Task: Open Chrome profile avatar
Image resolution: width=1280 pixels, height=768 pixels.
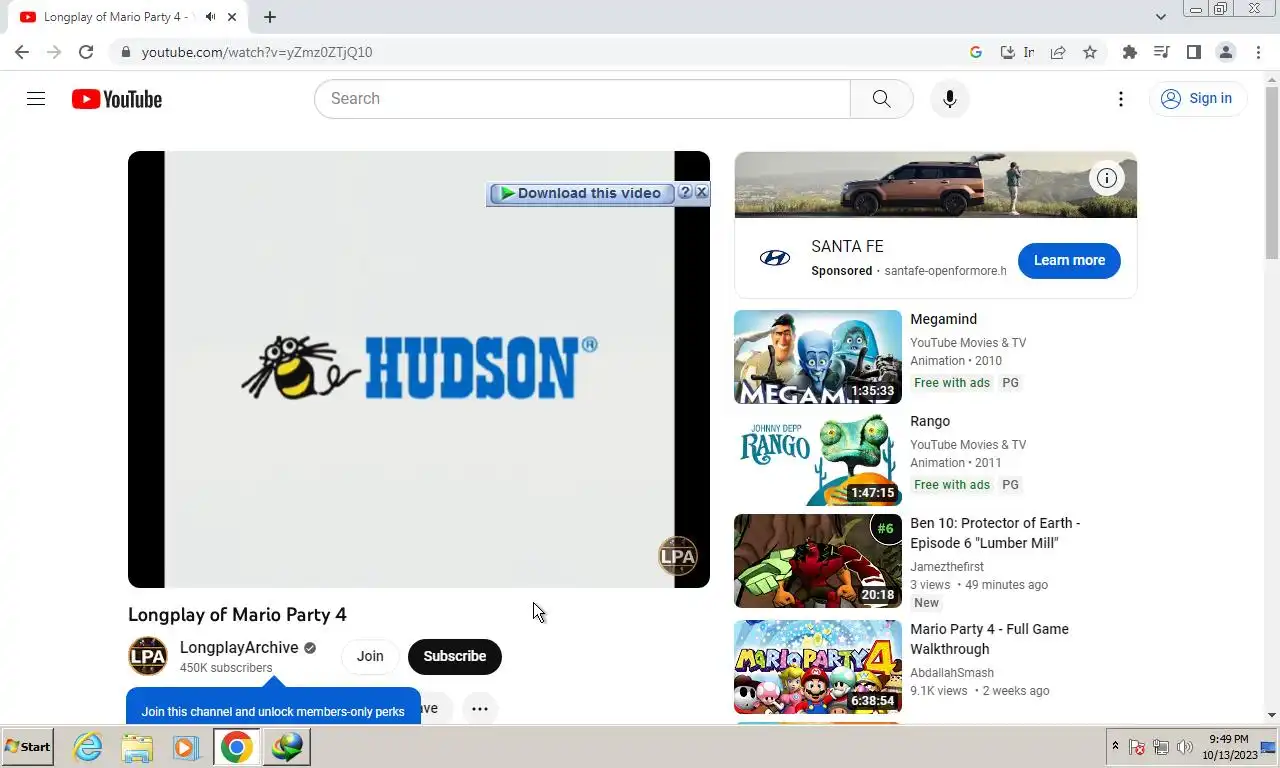Action: pos(1225,52)
